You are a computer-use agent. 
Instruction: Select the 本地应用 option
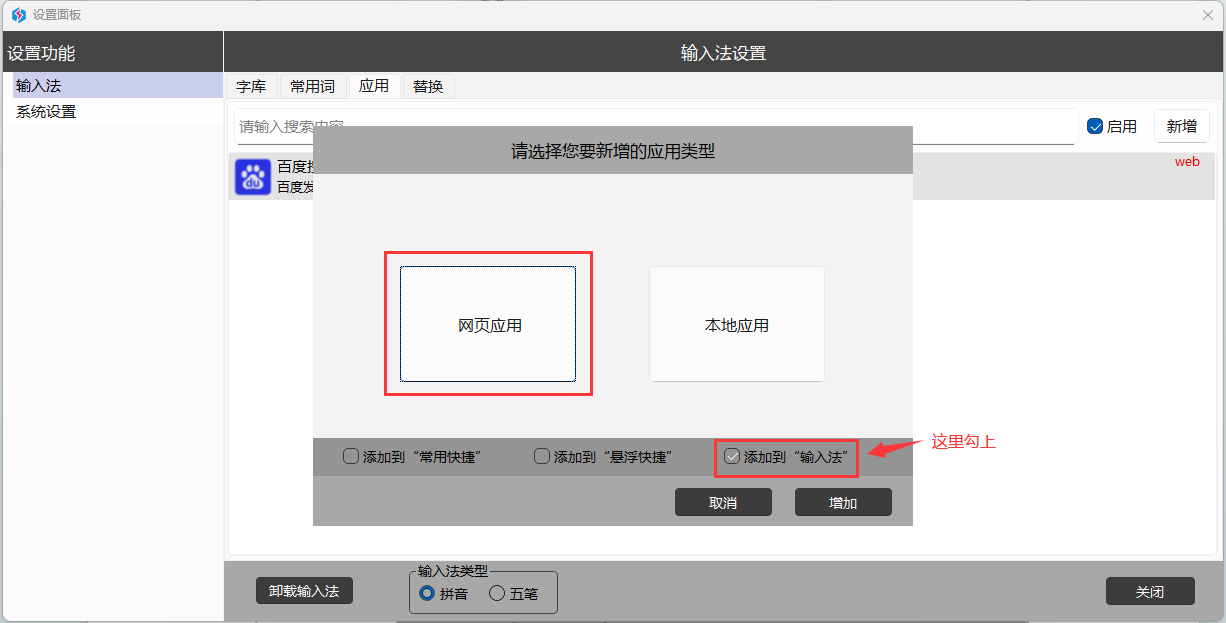[x=736, y=324]
